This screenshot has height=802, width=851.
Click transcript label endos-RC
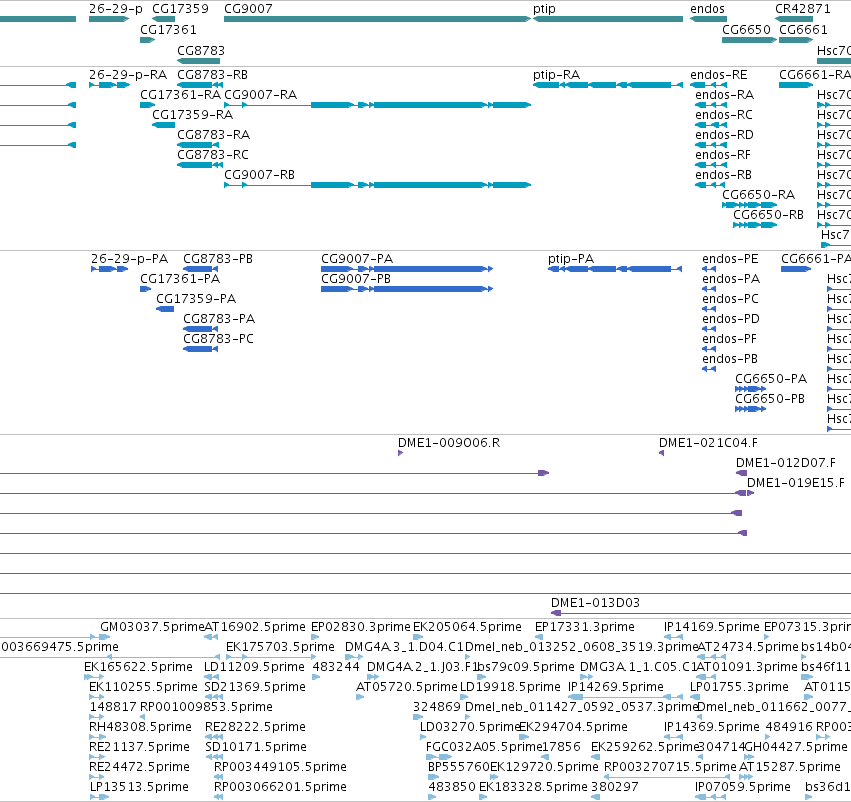pos(724,115)
